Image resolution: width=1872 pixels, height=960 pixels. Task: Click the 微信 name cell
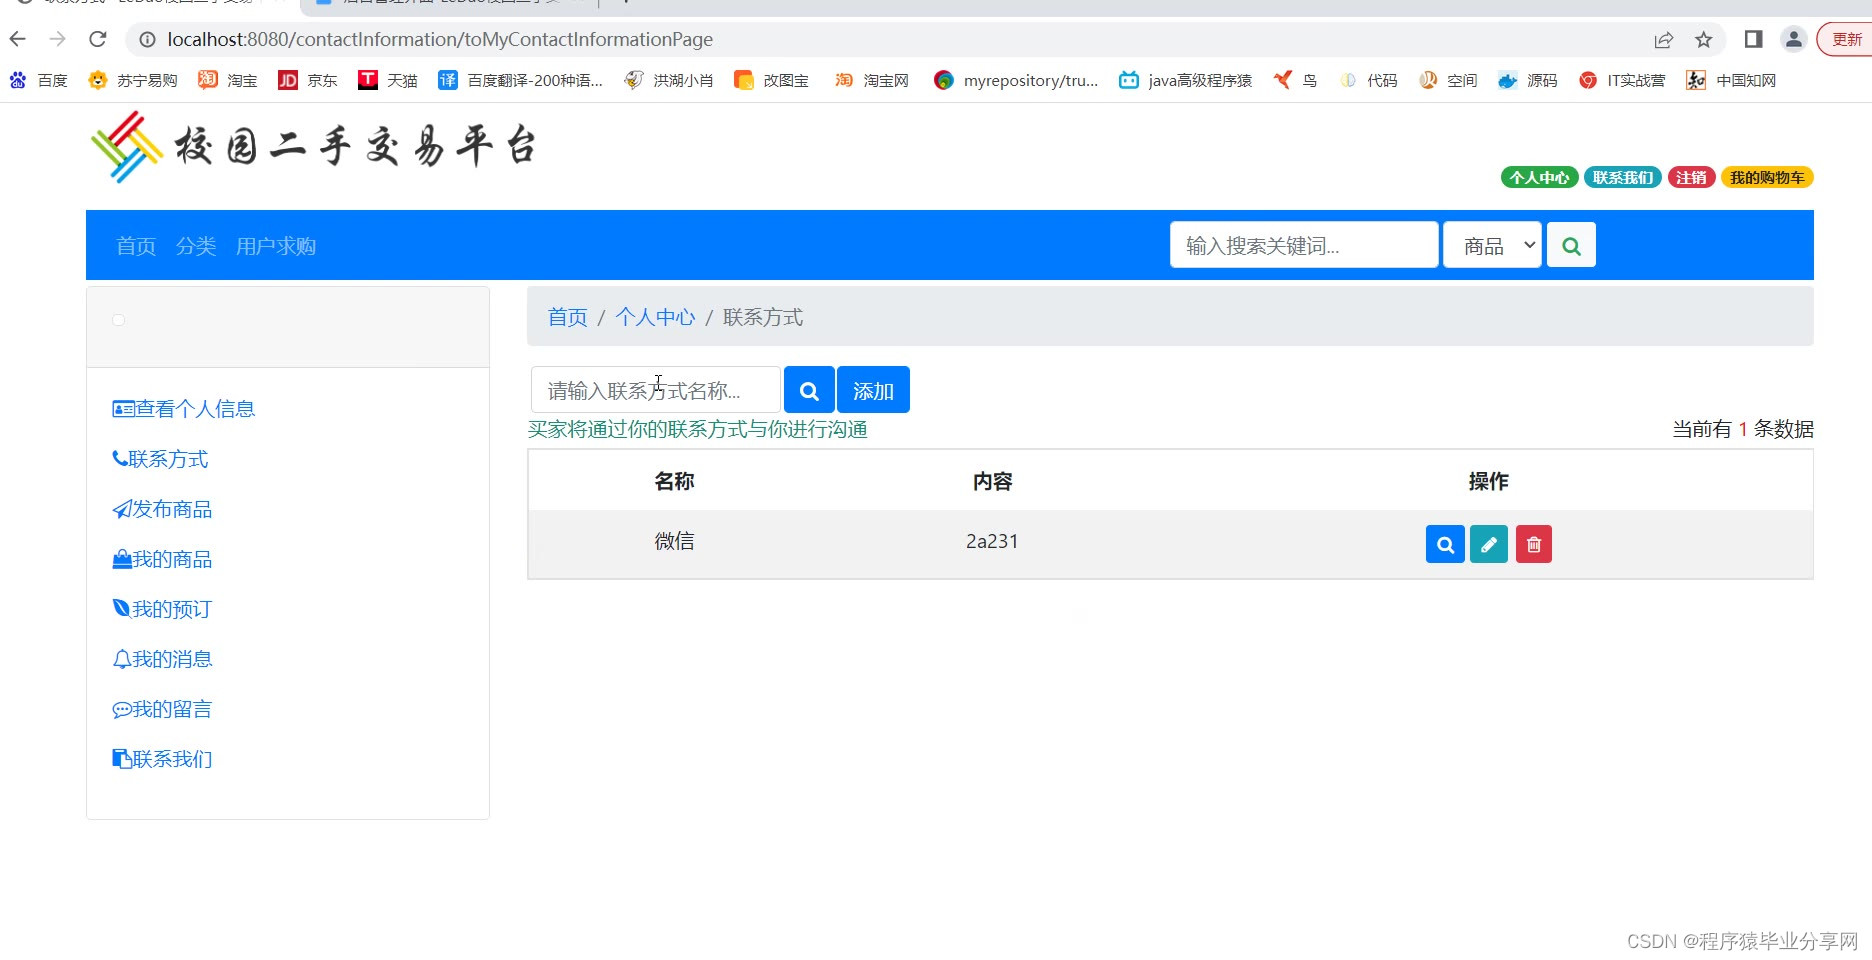click(x=674, y=541)
